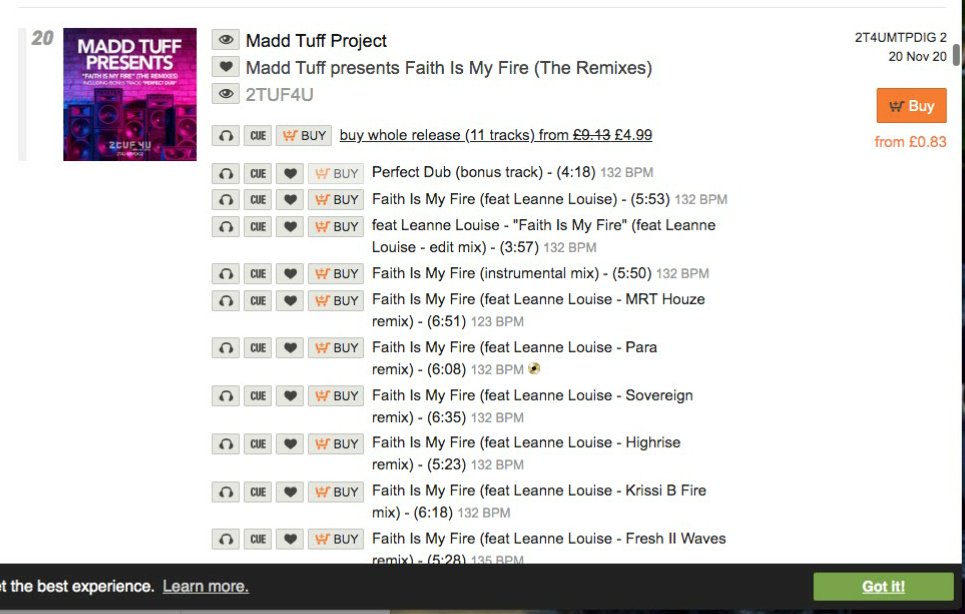
Task: Play the whole release preview headphones icon
Action: click(x=226, y=135)
